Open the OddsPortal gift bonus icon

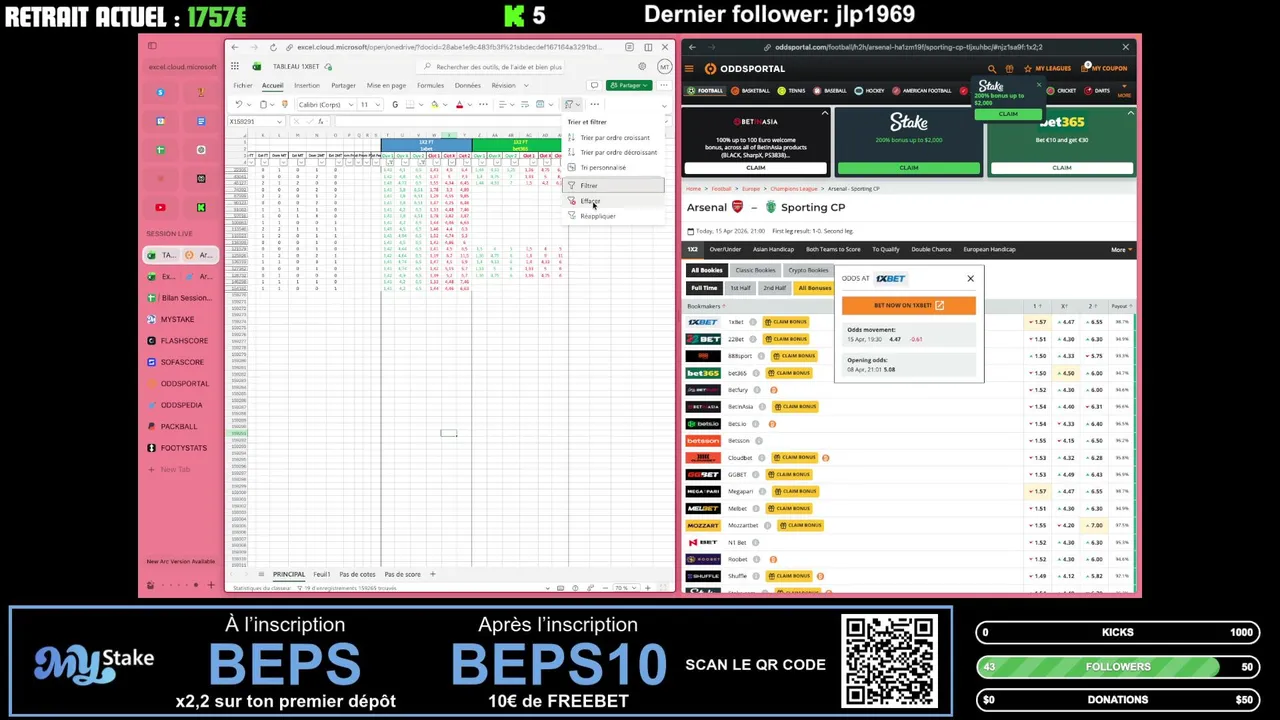pos(1009,69)
